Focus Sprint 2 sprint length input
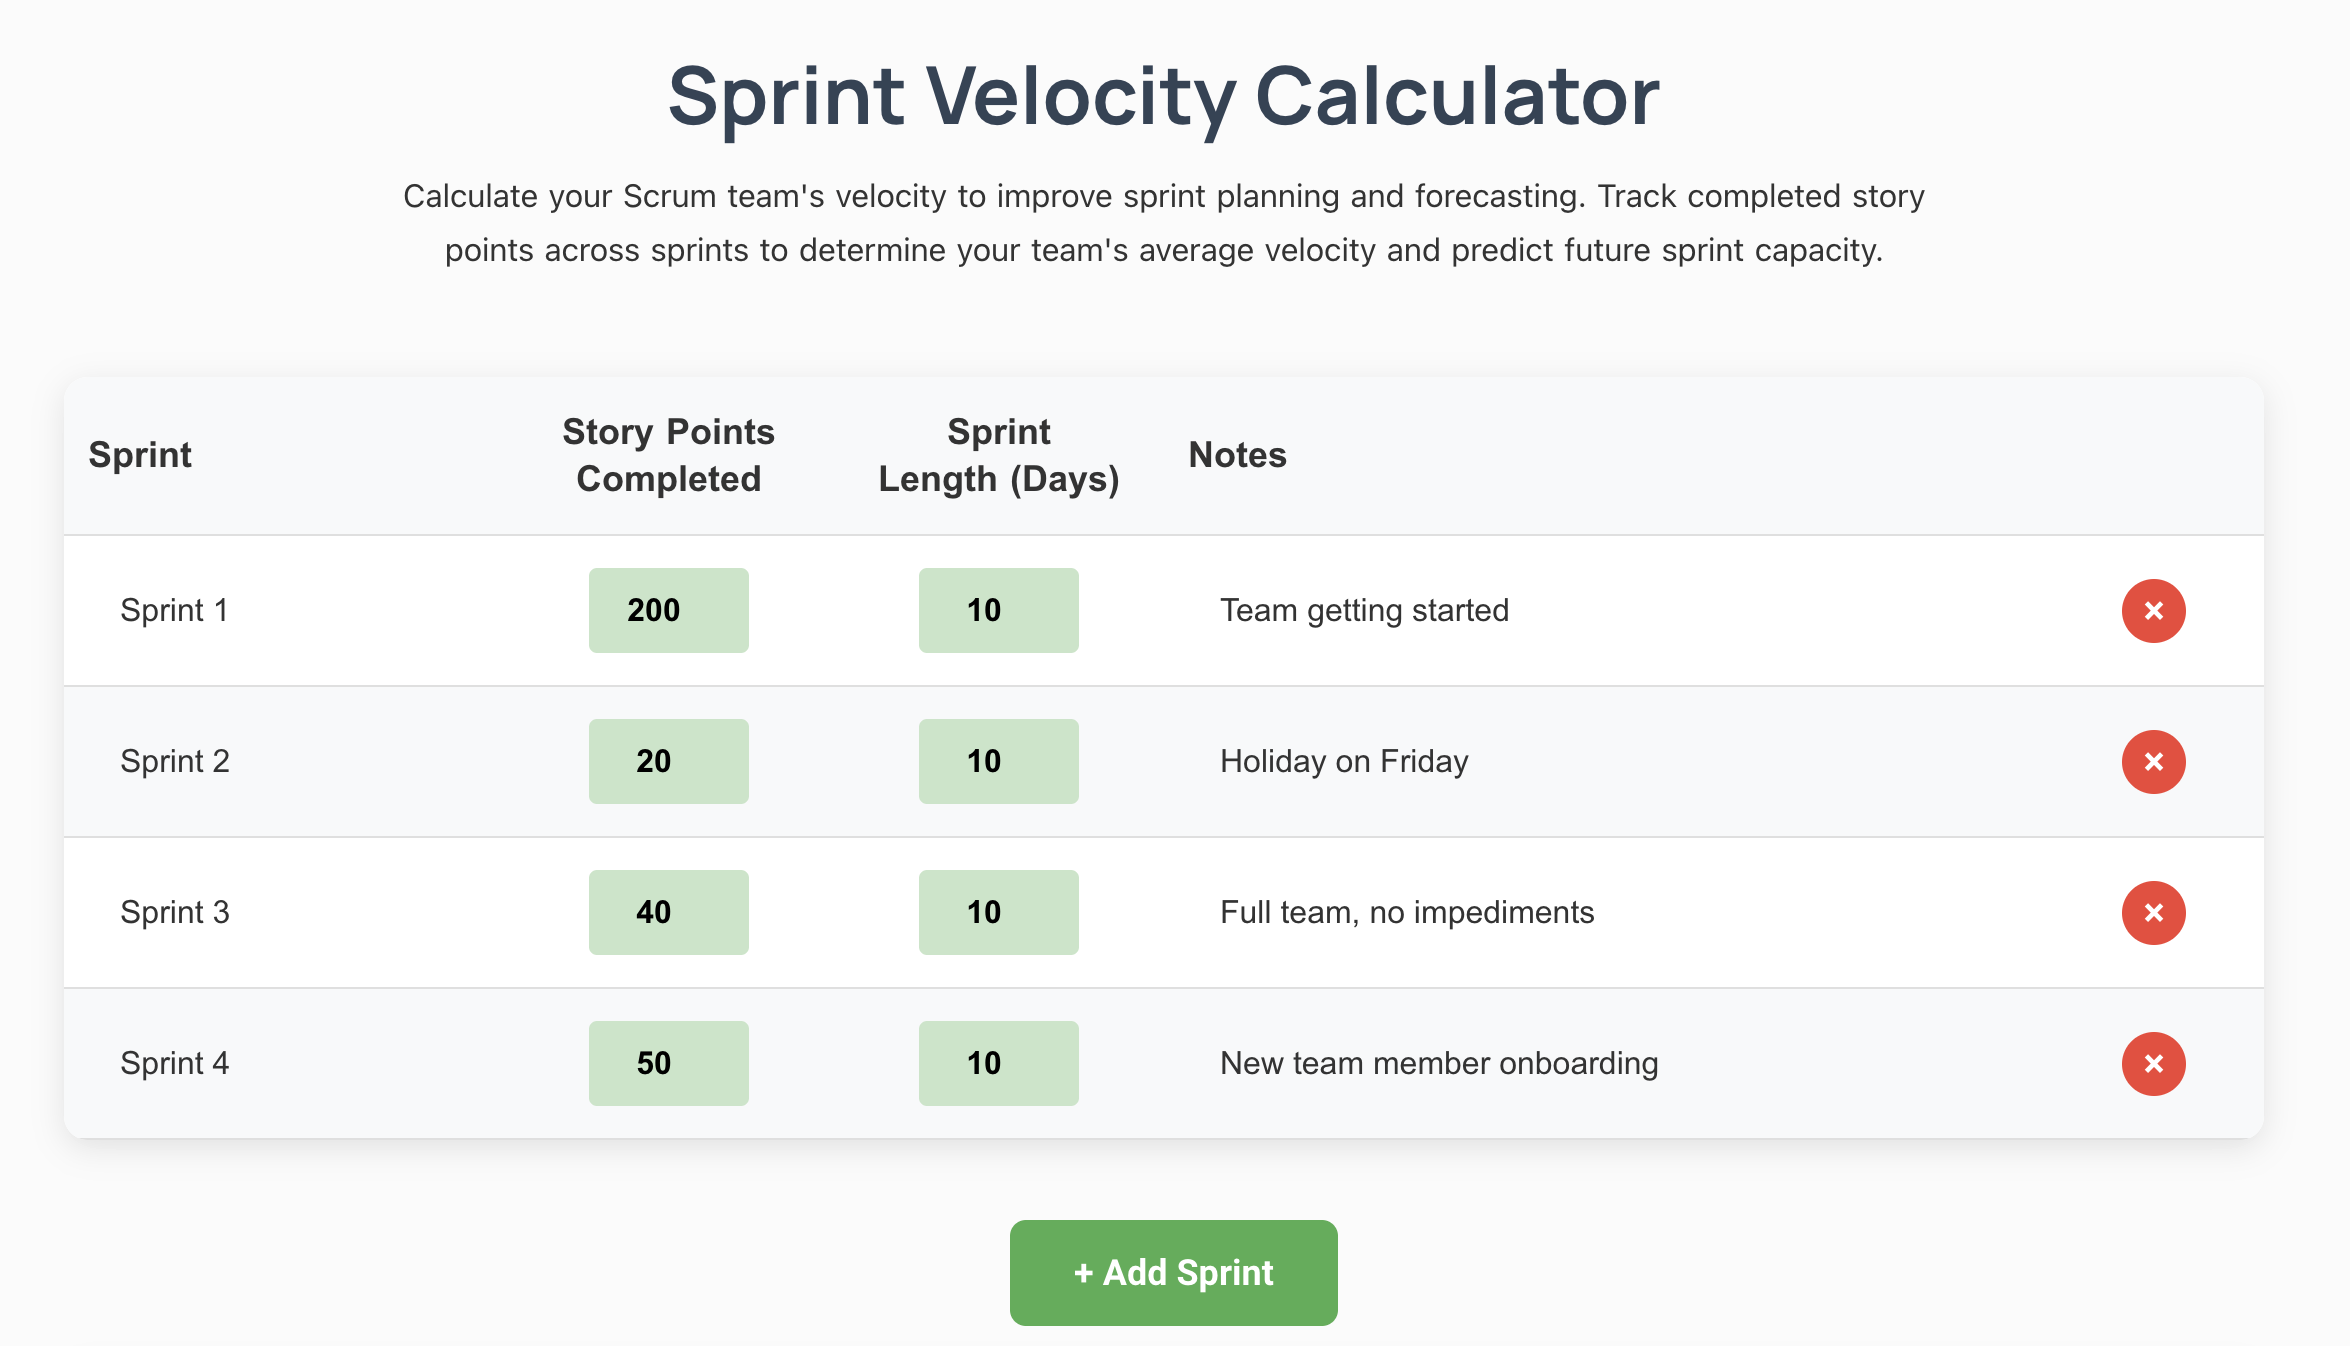 pyautogui.click(x=998, y=762)
